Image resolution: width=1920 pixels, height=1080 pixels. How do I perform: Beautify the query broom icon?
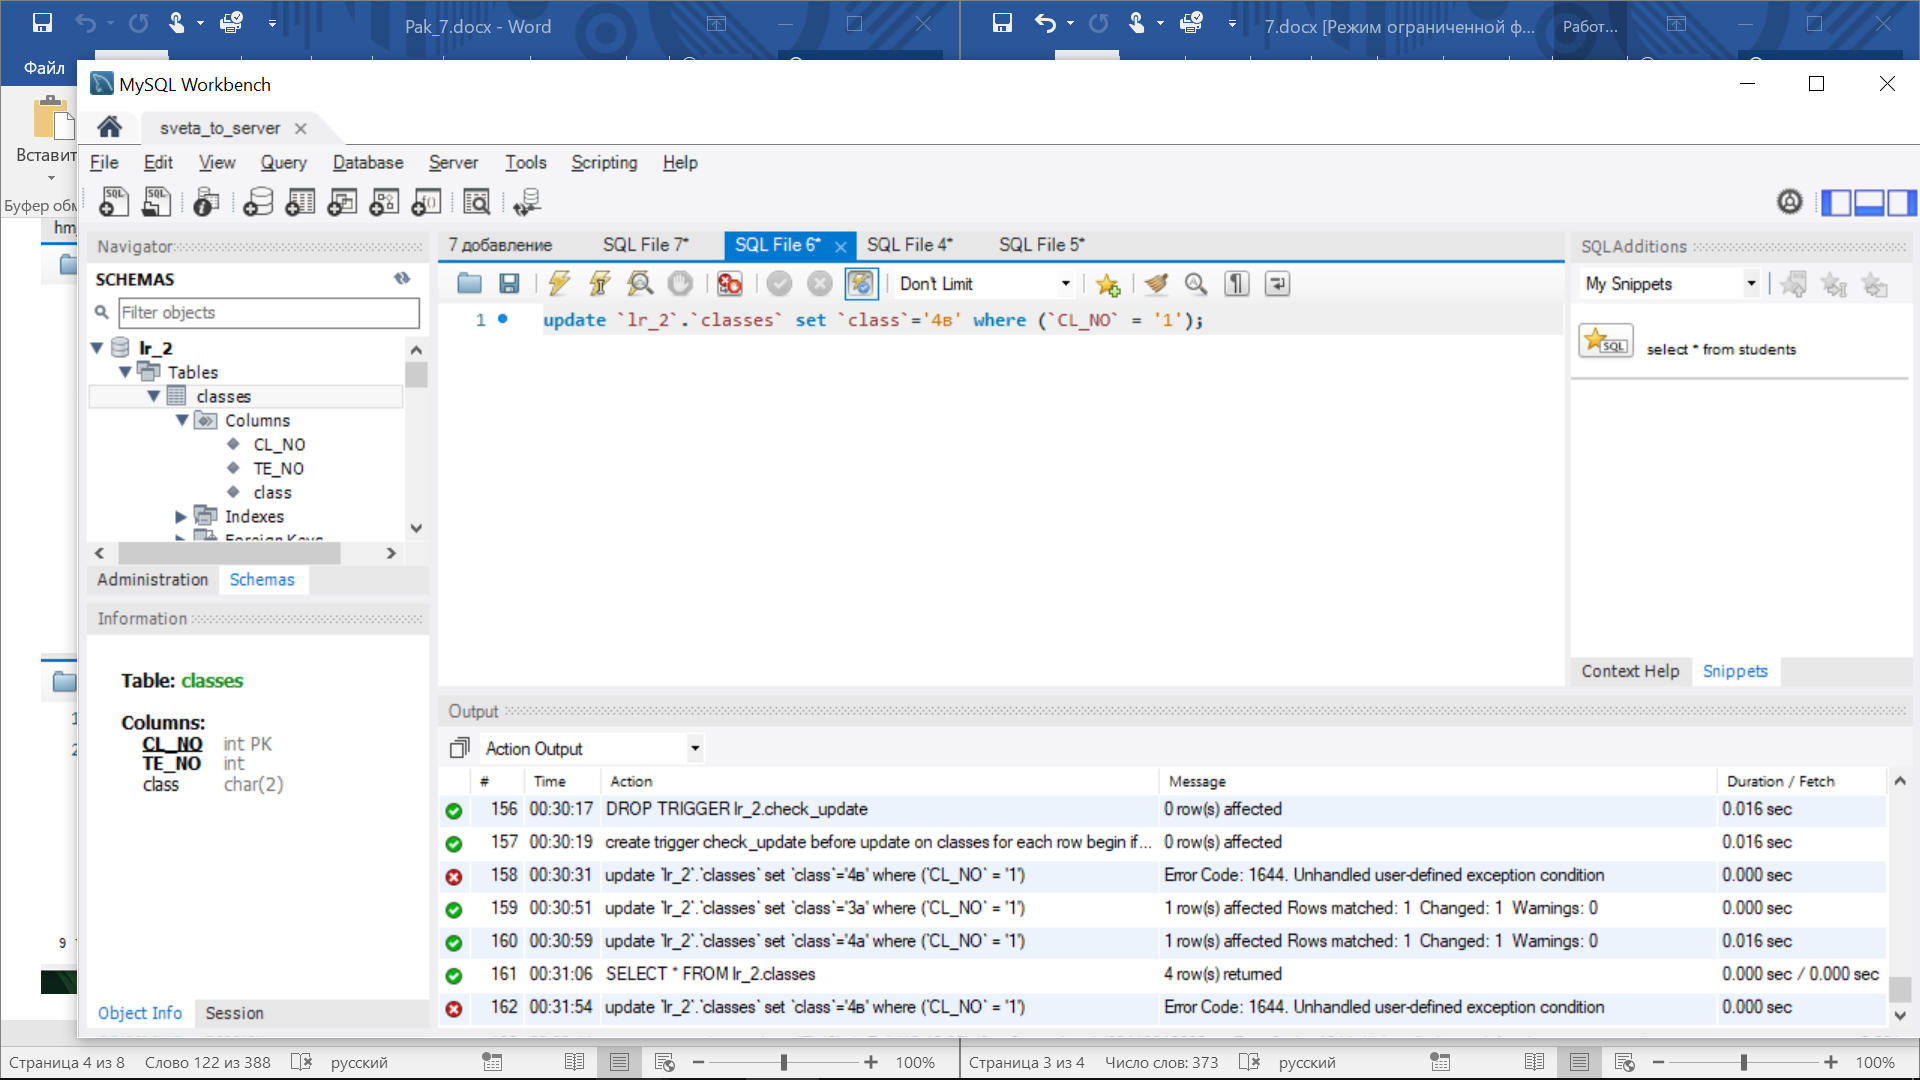[x=1156, y=284]
